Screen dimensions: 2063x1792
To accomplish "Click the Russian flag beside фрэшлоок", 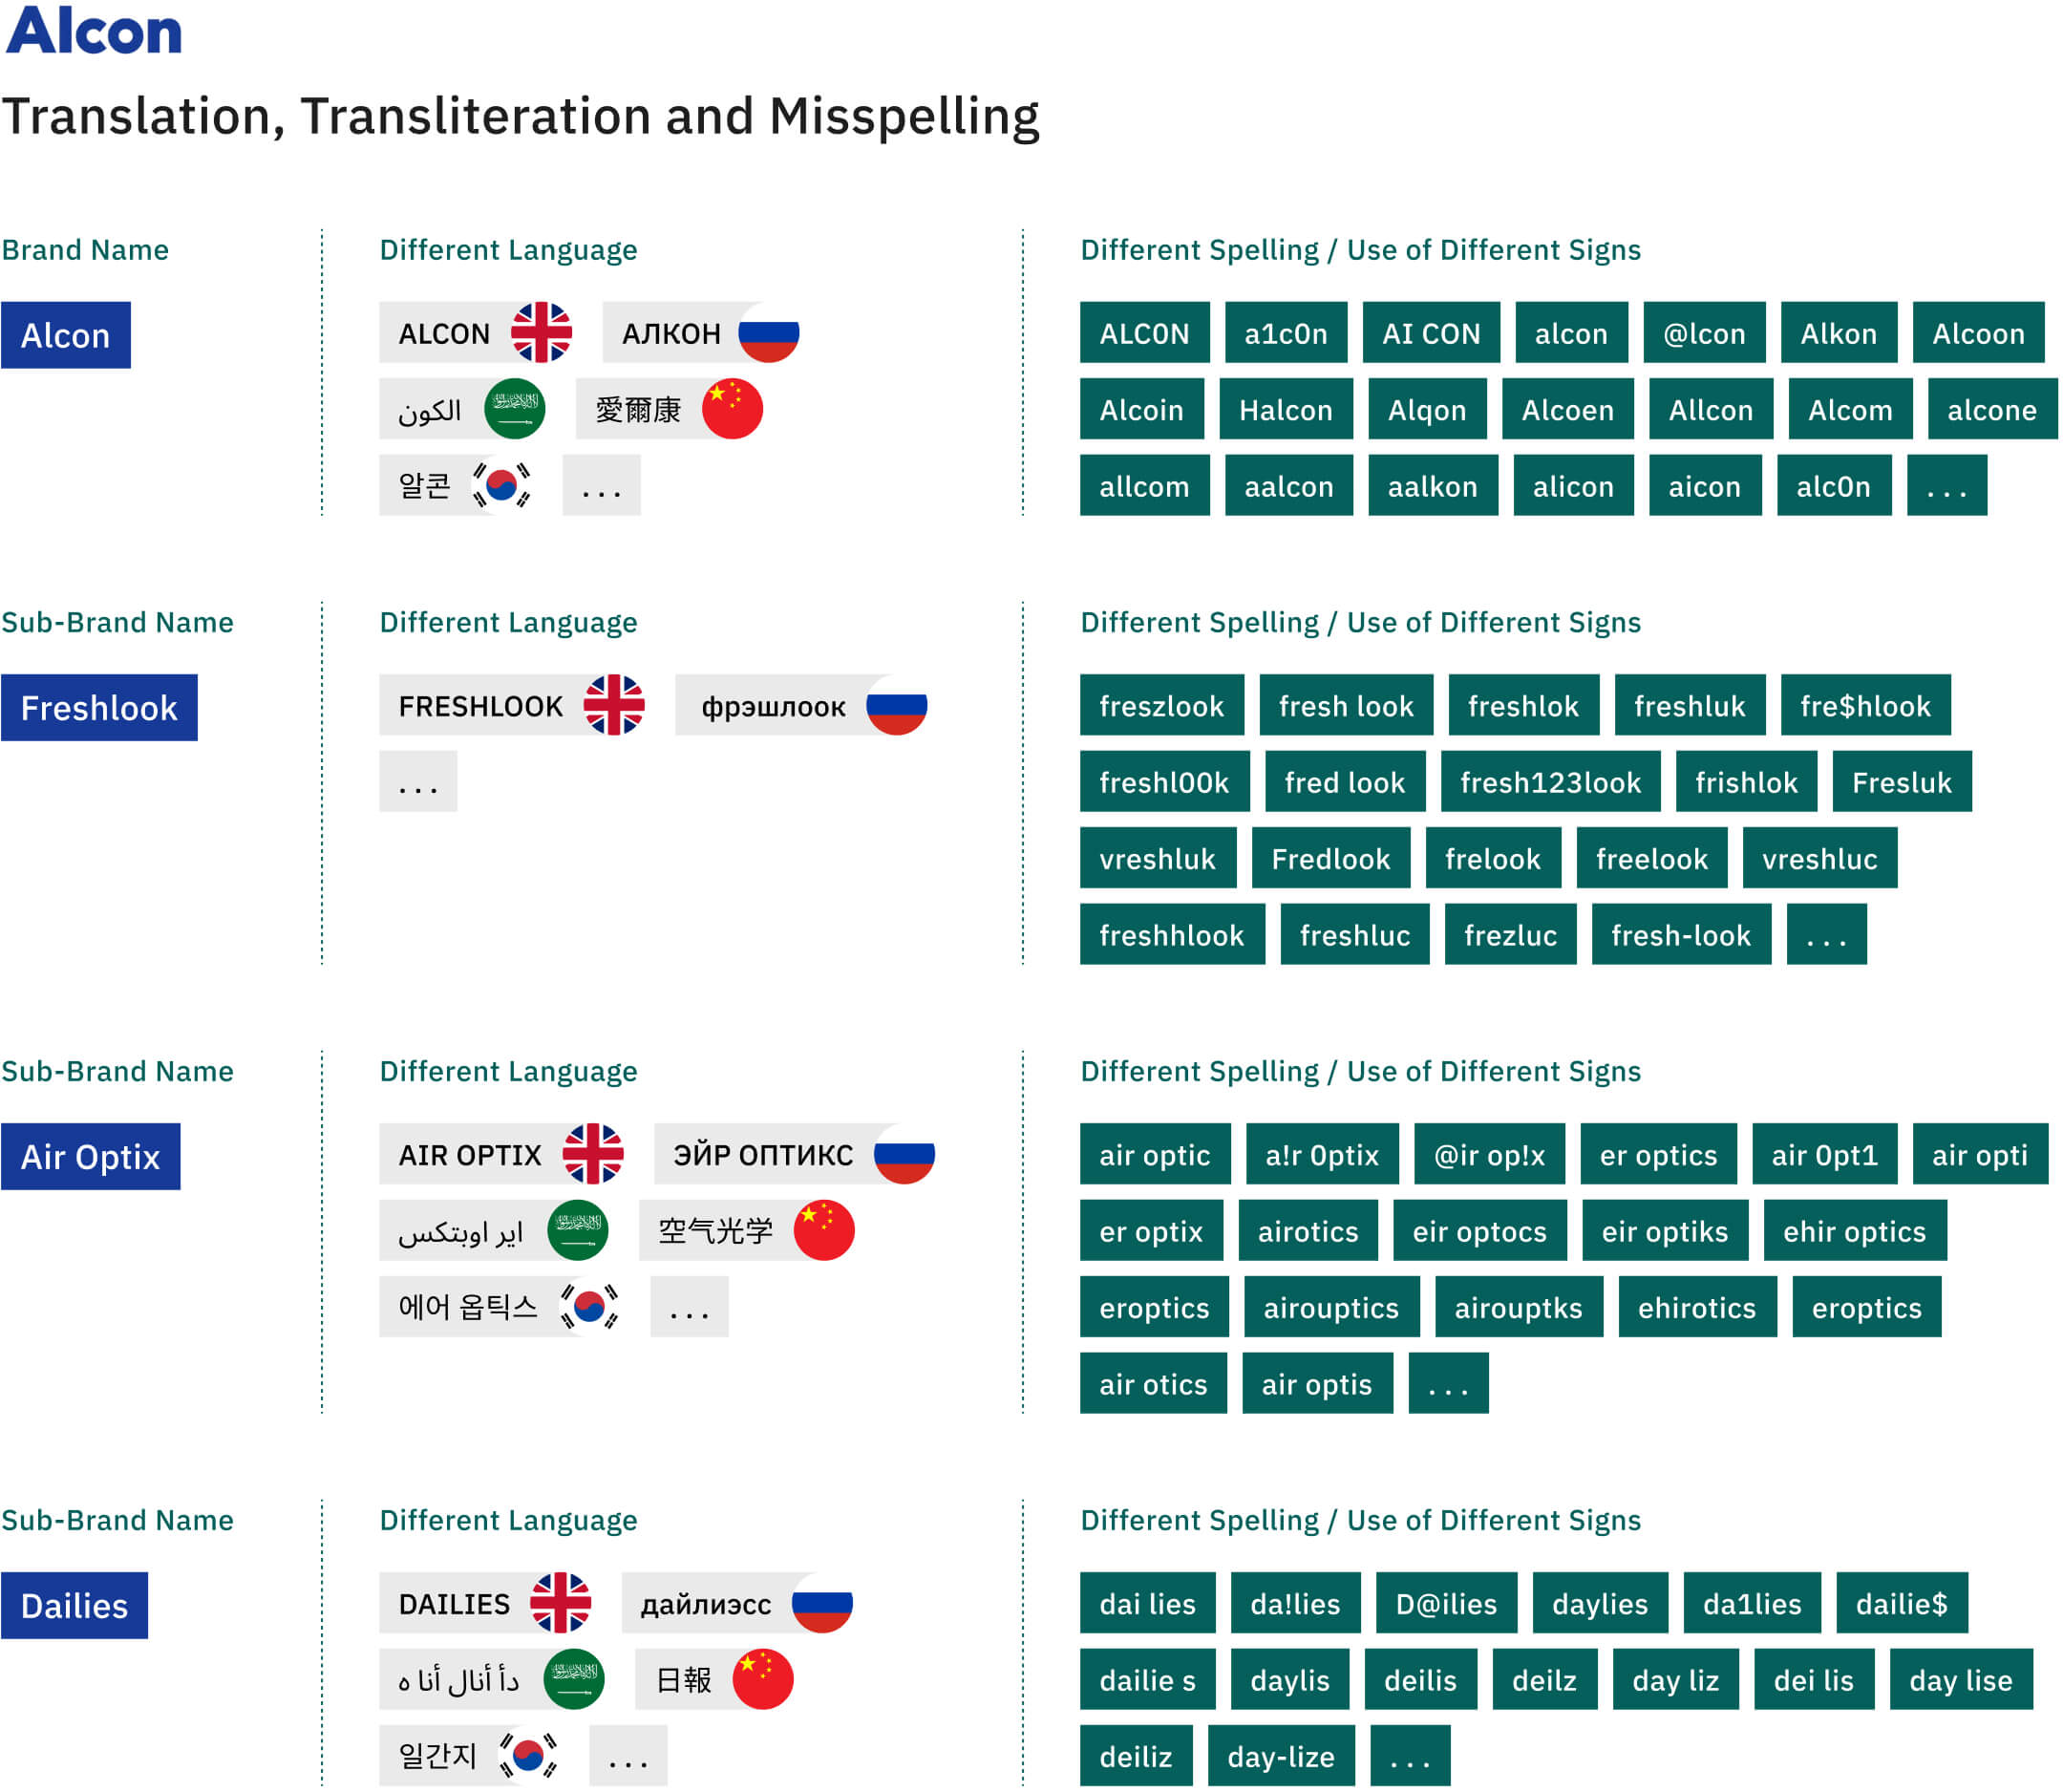I will (896, 705).
